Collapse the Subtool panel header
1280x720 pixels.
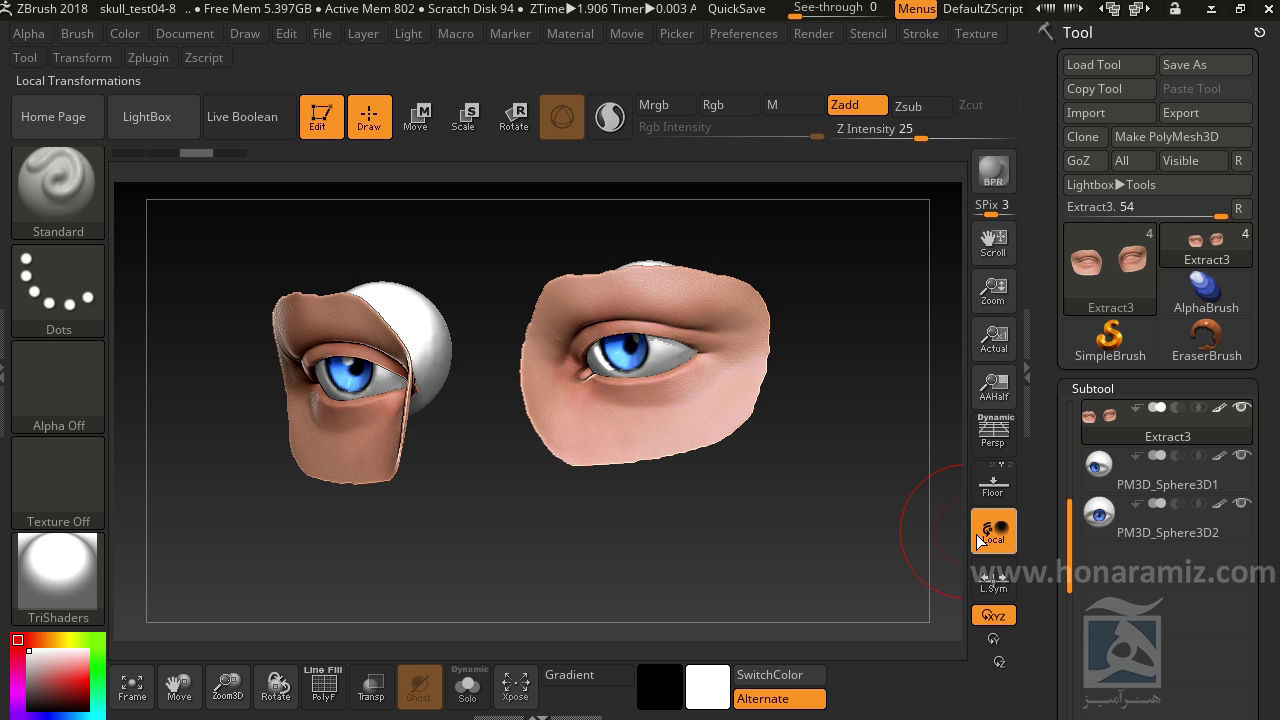pyautogui.click(x=1093, y=389)
